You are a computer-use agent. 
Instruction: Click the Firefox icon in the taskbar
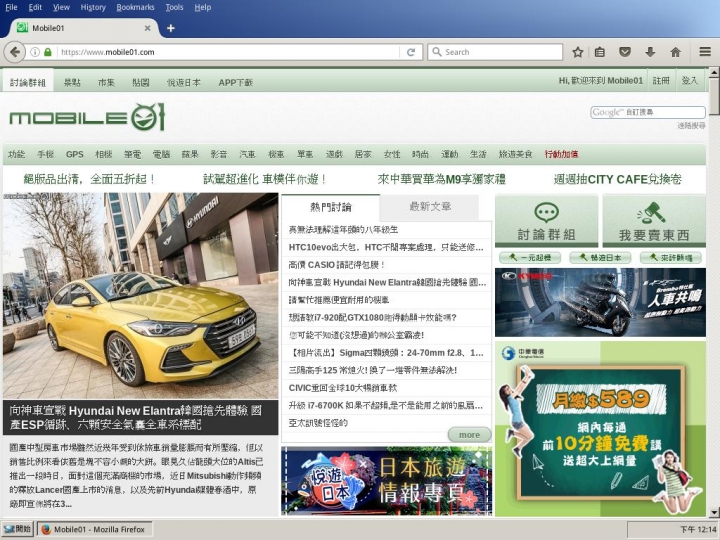coord(46,529)
